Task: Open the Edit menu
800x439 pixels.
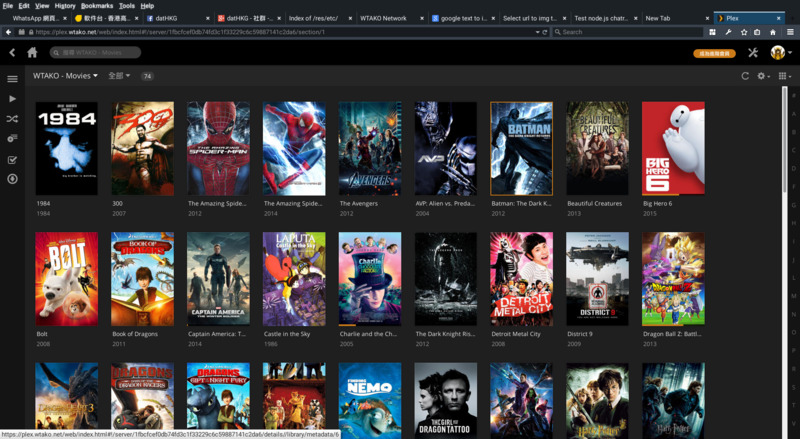Action: point(24,6)
